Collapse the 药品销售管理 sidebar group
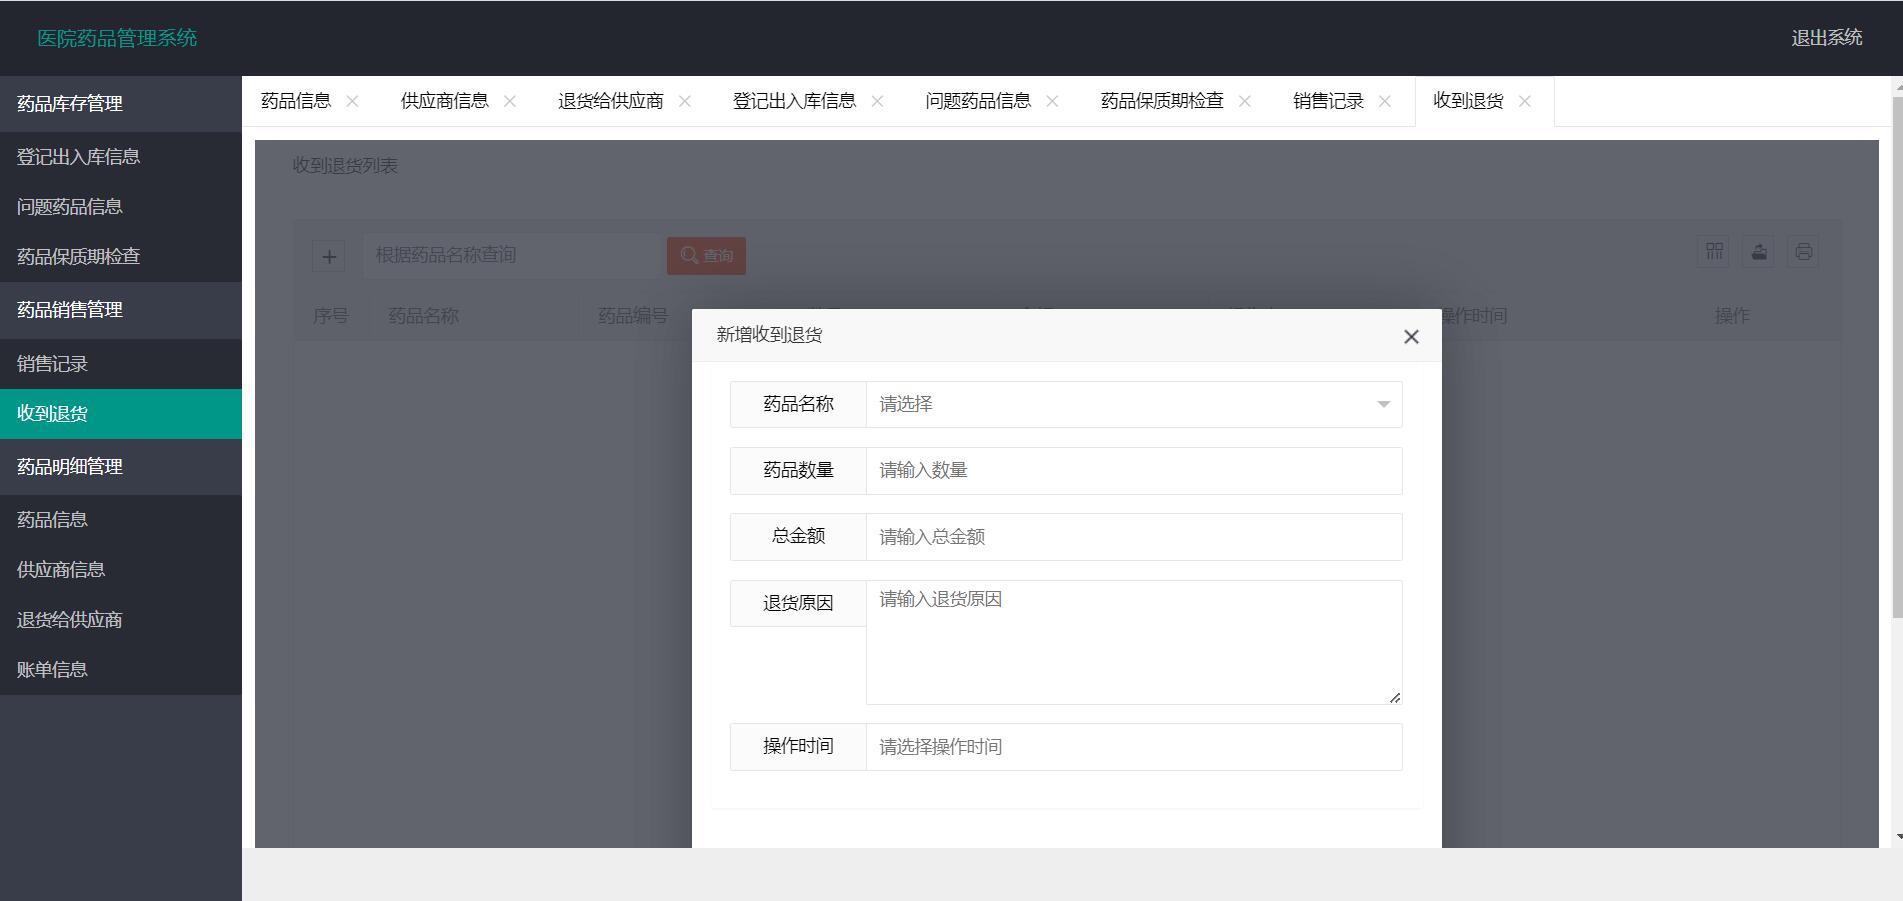1903x901 pixels. (121, 310)
